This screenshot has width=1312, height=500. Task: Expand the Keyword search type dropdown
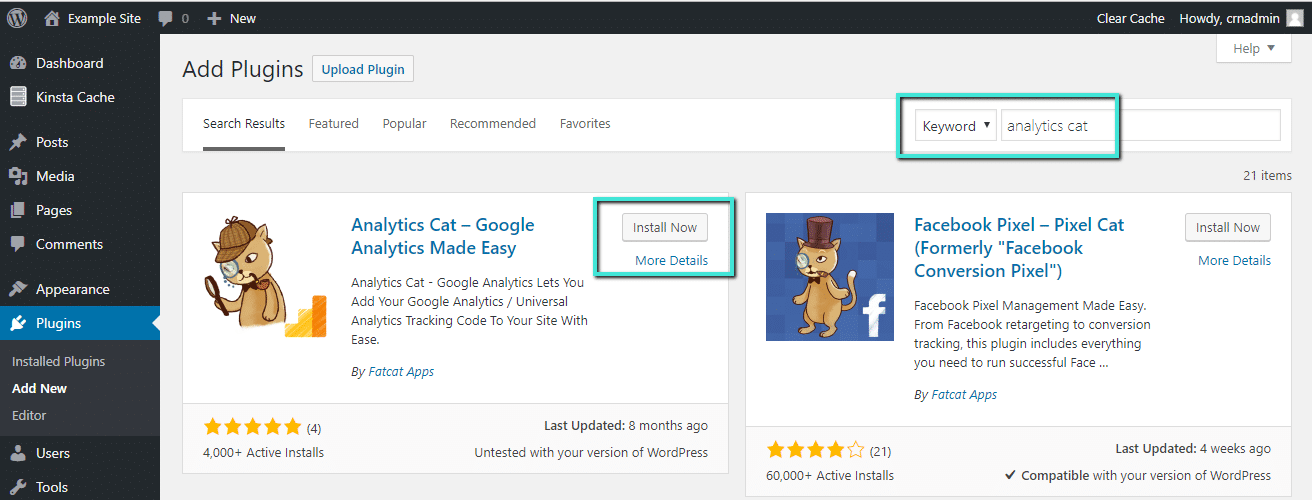(956, 126)
